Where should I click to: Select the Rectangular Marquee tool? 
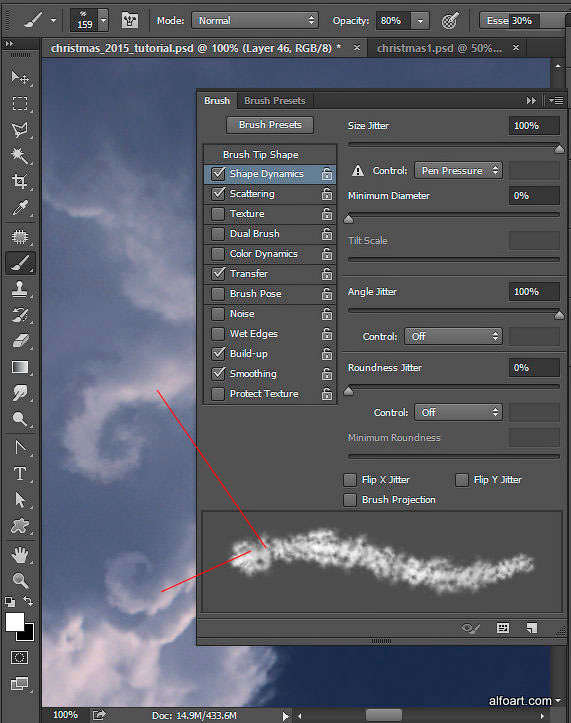click(20, 103)
